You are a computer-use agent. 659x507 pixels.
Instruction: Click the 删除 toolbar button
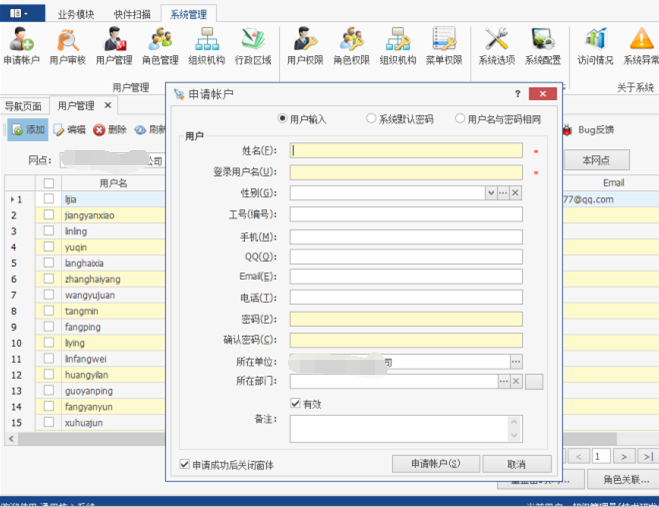click(110, 129)
